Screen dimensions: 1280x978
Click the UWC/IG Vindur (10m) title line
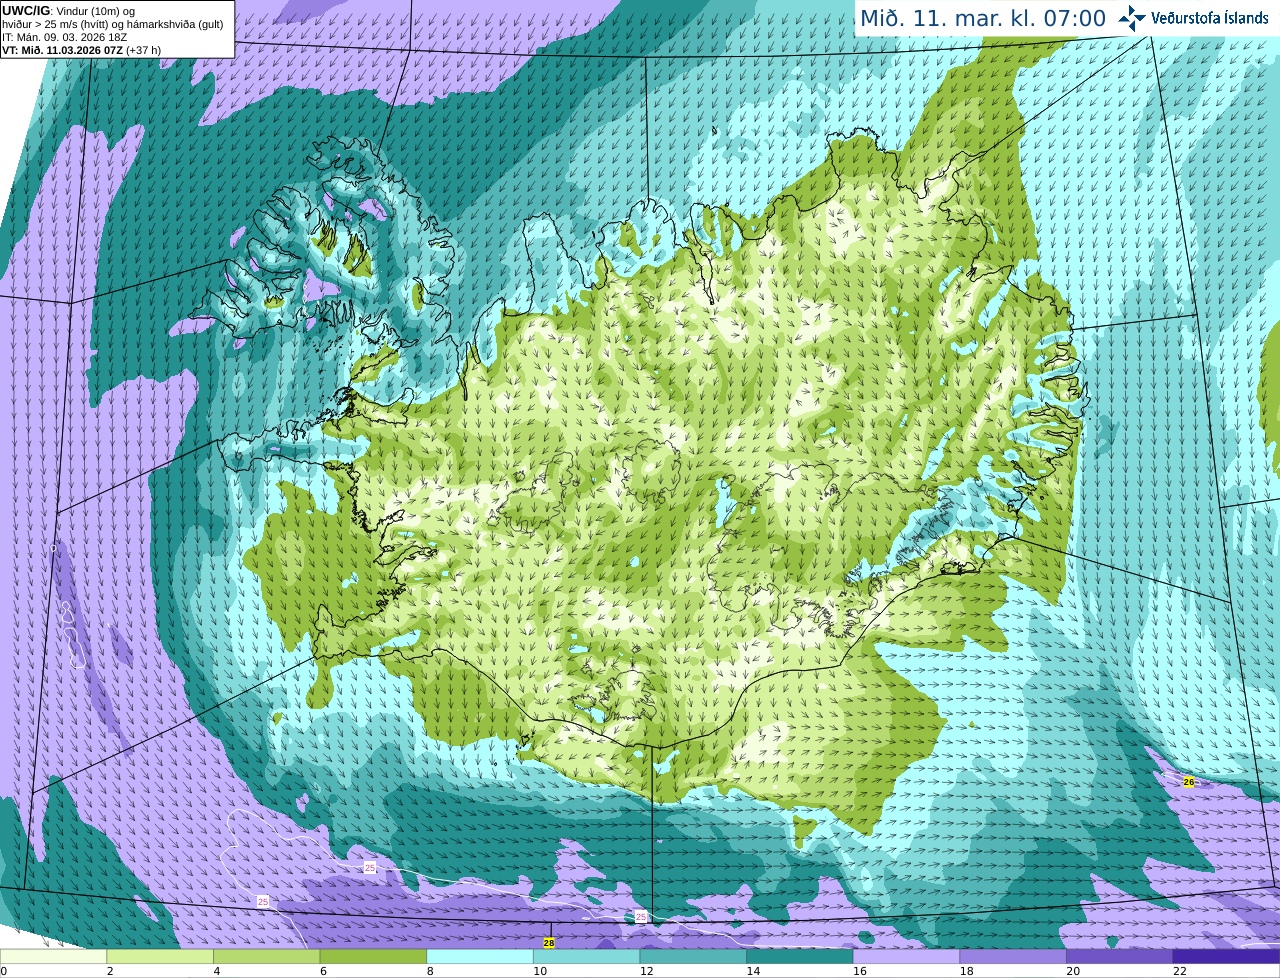coord(68,10)
